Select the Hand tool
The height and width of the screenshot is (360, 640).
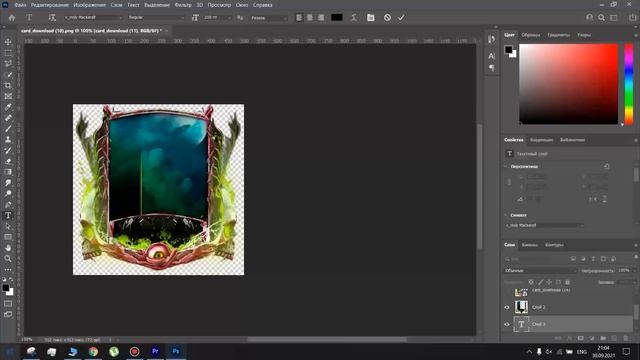[x=8, y=248]
